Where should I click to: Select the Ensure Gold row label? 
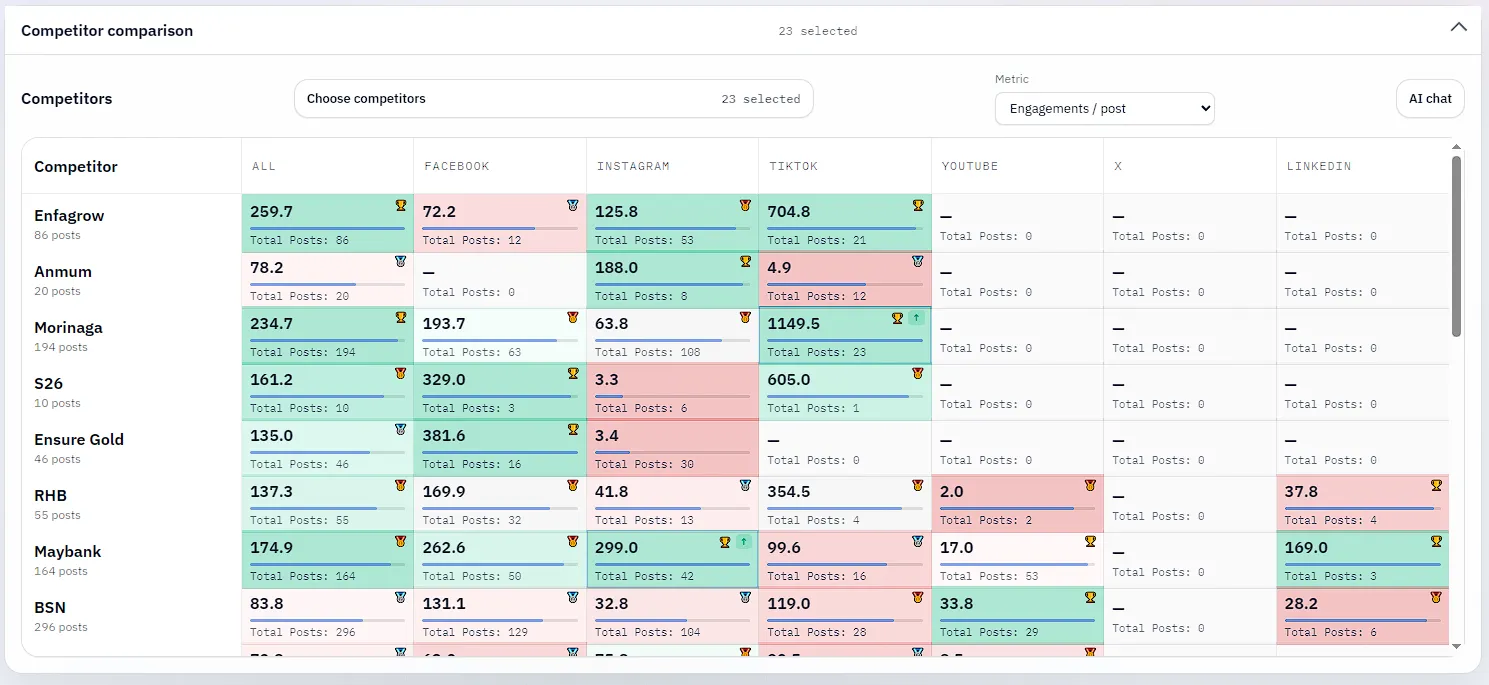click(x=79, y=439)
